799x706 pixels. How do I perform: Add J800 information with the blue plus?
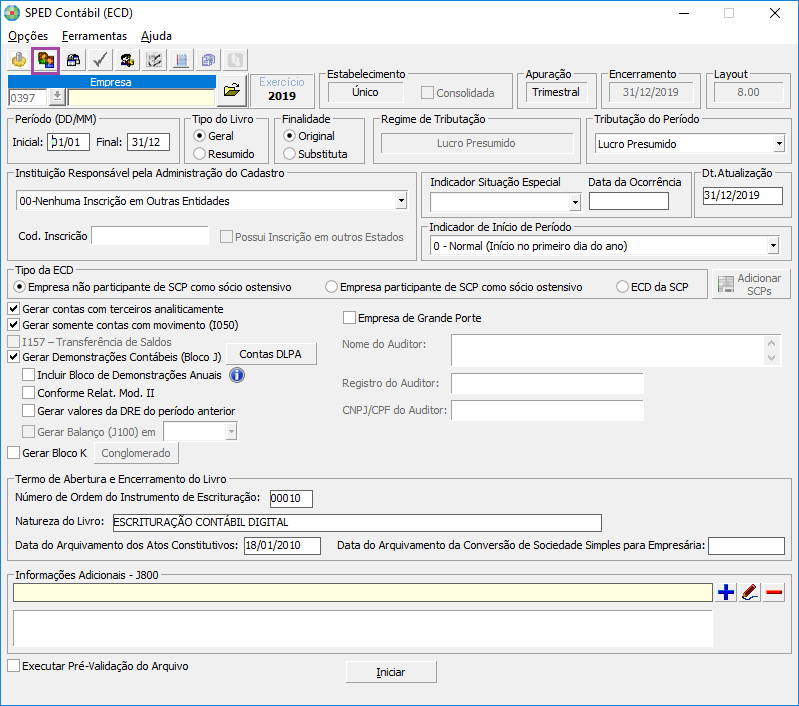[726, 592]
